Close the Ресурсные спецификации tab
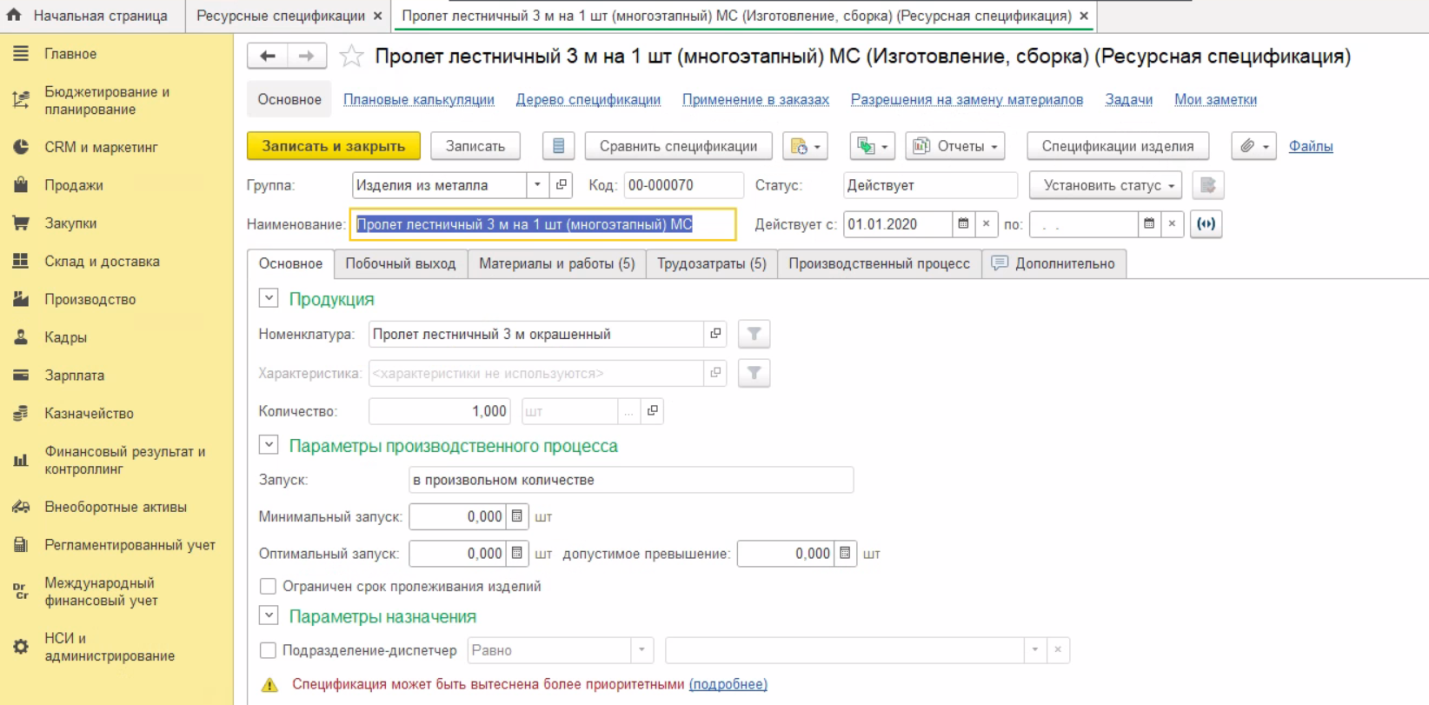 point(377,16)
